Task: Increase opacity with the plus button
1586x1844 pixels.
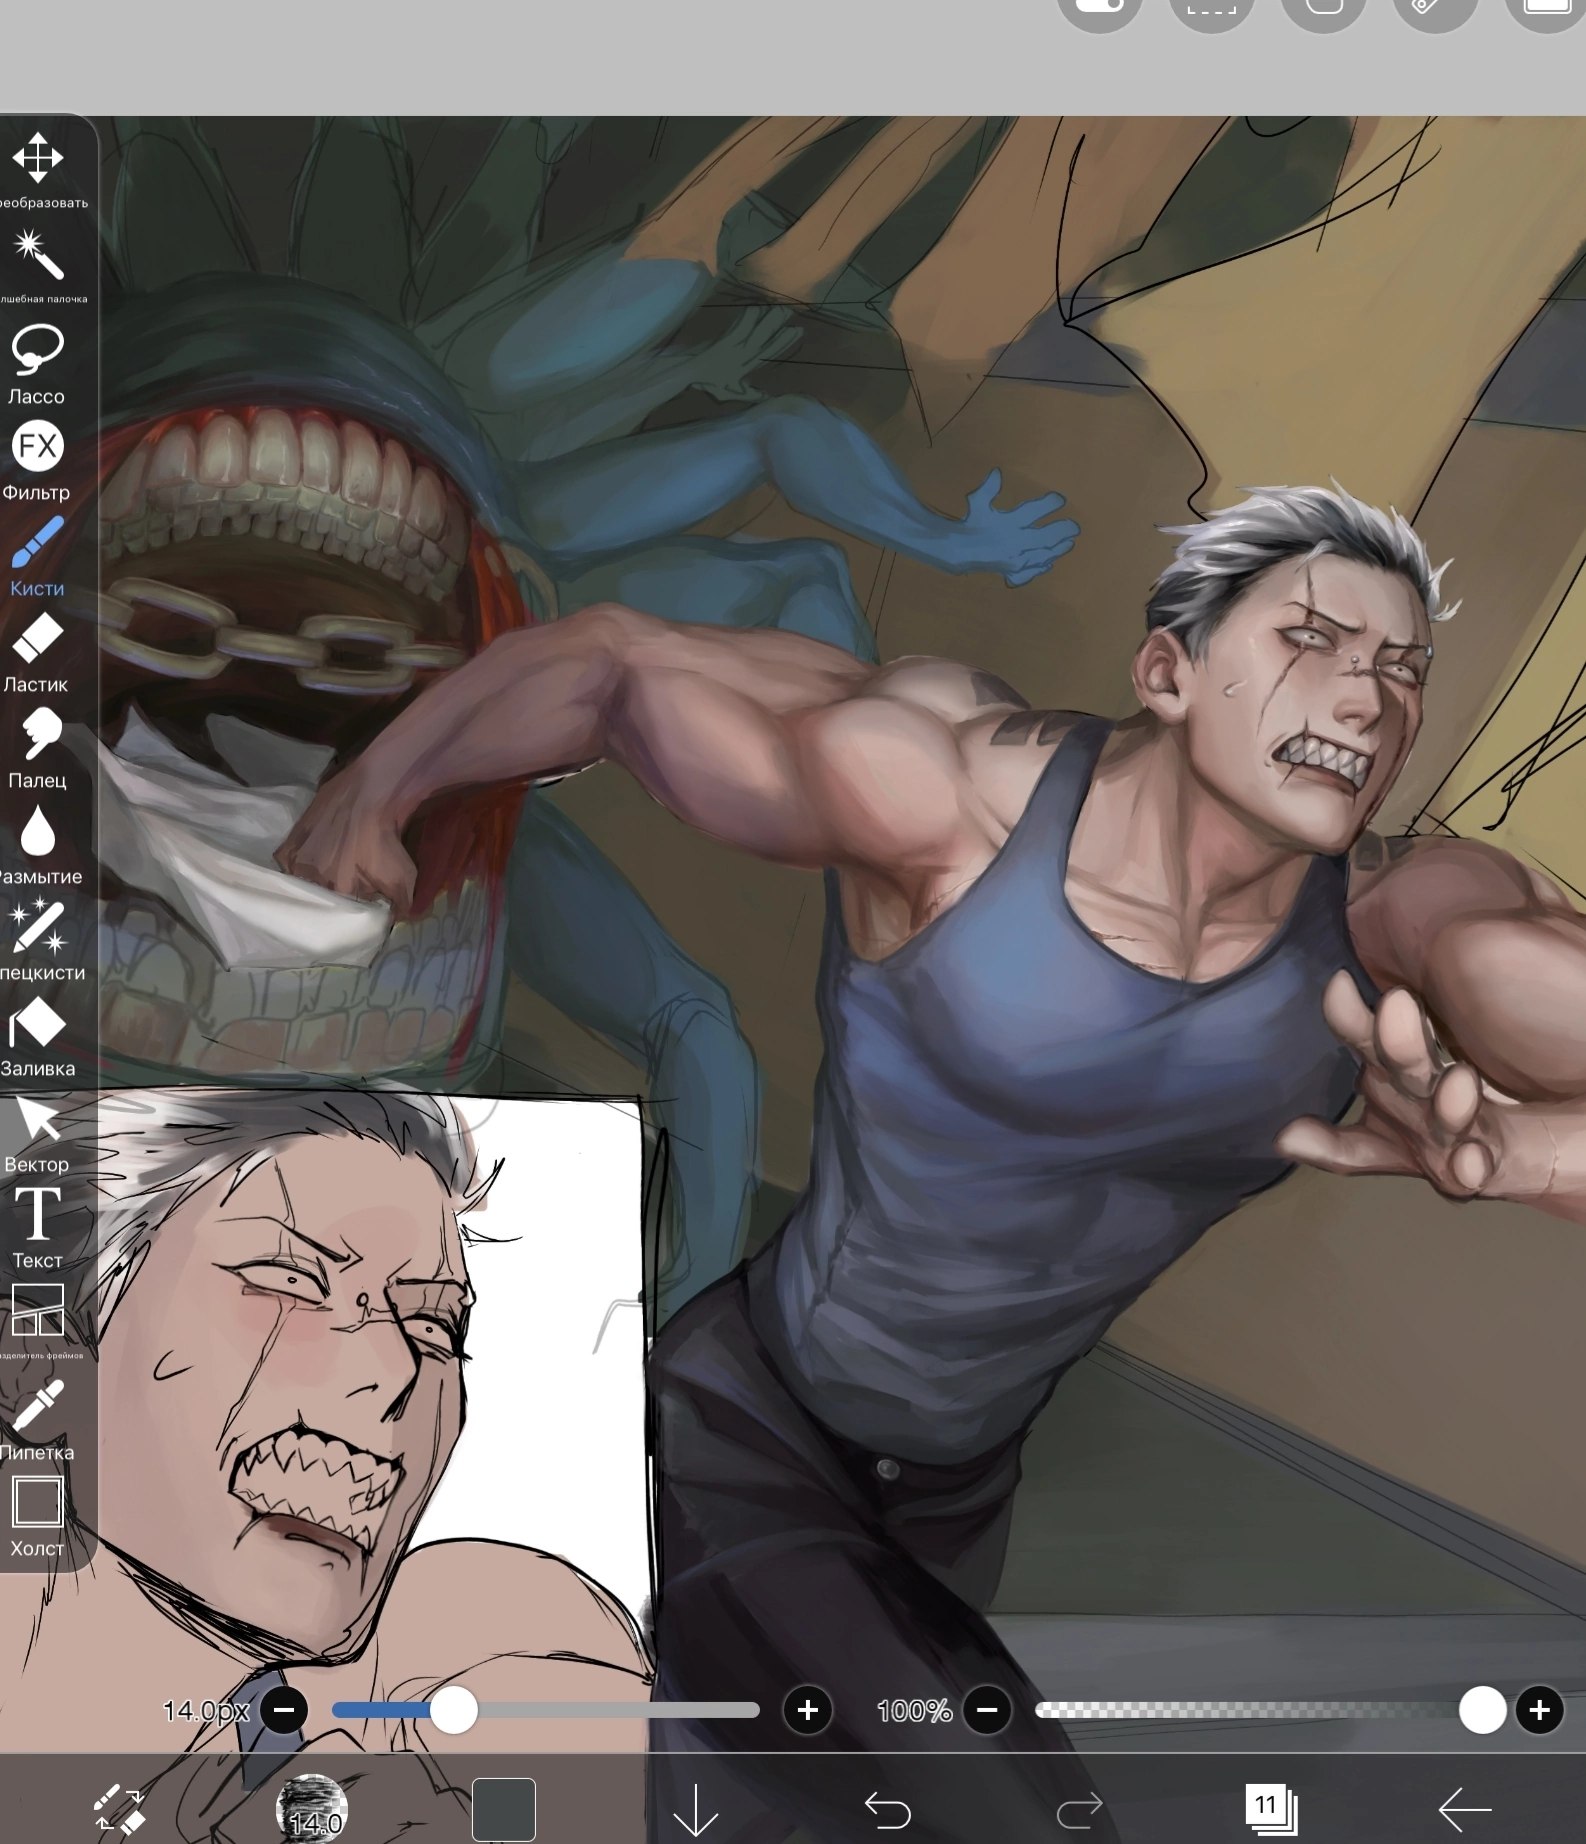Action: (1540, 1710)
